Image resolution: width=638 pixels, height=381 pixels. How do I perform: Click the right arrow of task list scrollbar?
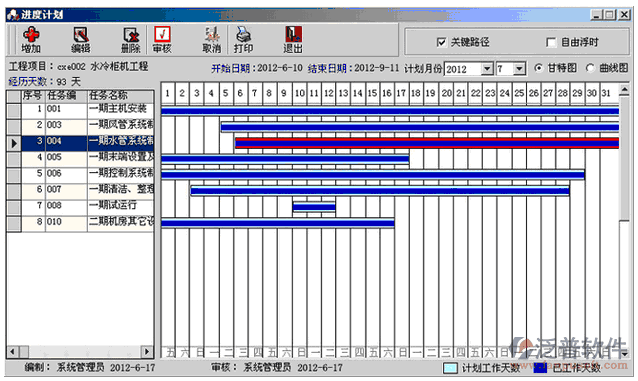pos(147,351)
